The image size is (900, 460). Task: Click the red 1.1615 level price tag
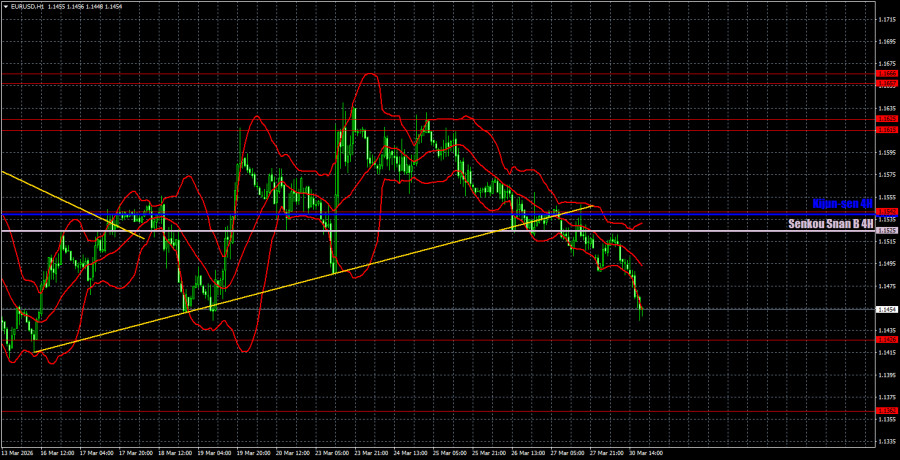click(x=887, y=130)
